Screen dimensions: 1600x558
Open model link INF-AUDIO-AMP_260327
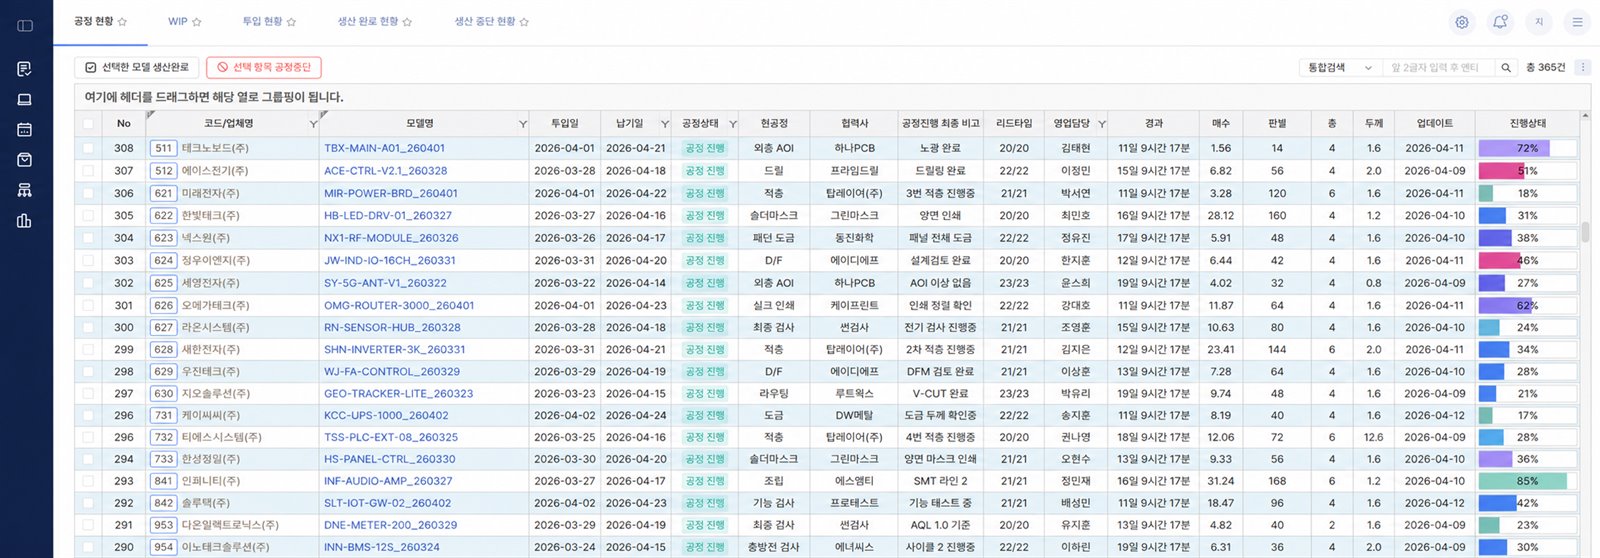(x=388, y=481)
